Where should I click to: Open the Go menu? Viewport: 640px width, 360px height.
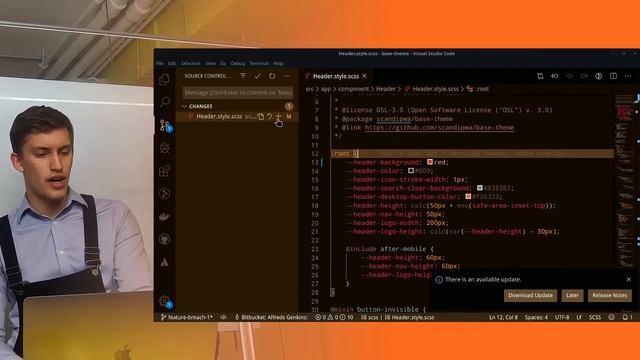[223, 64]
